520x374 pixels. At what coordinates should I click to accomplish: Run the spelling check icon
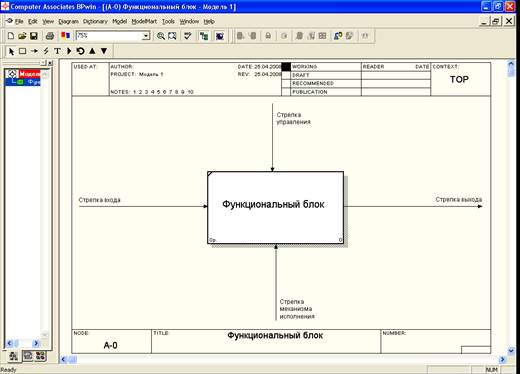click(188, 36)
